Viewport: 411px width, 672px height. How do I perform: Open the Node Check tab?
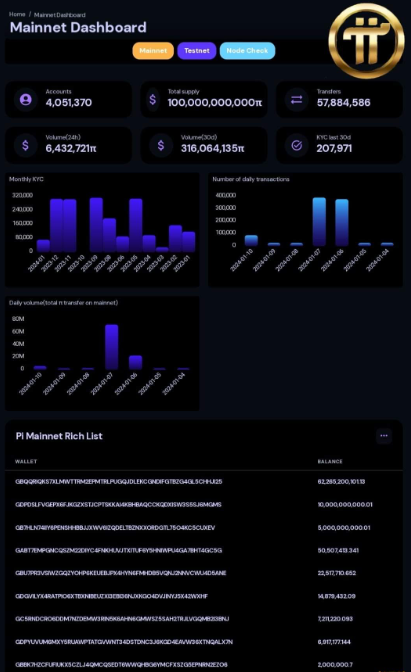point(247,51)
